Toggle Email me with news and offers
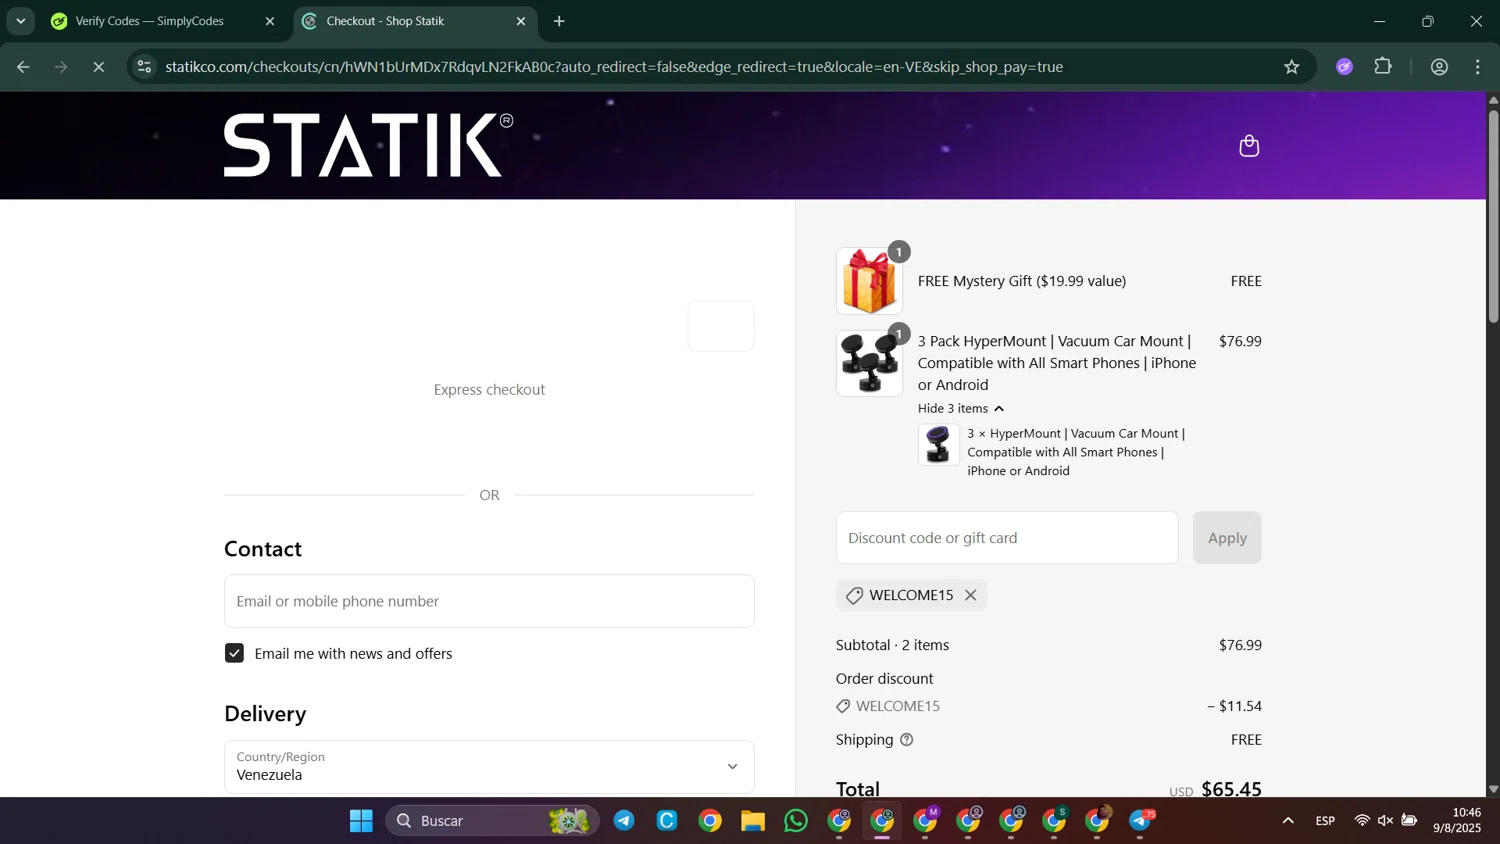 click(234, 653)
